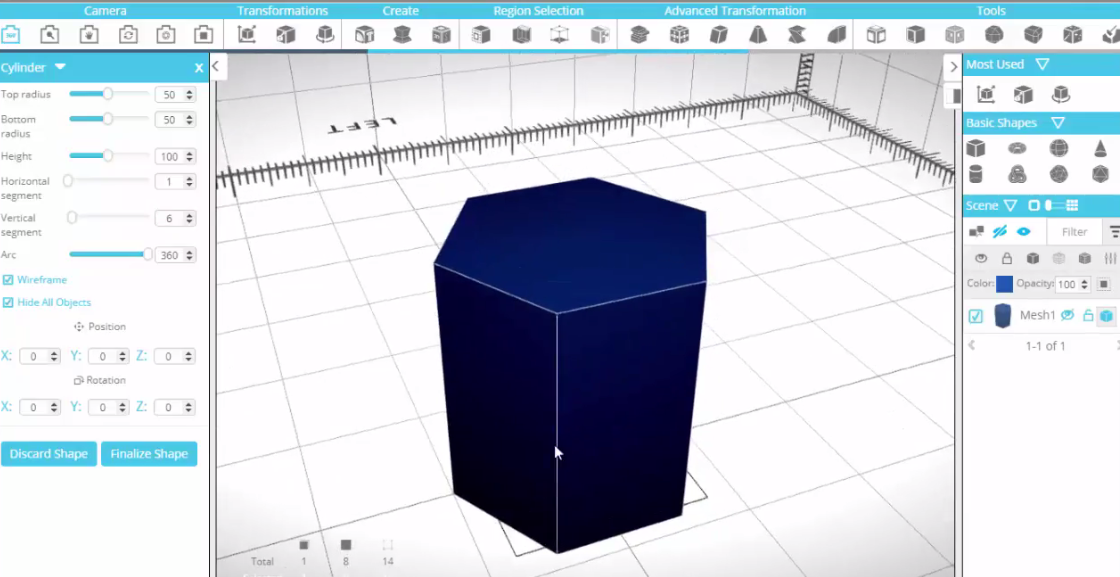The height and width of the screenshot is (577, 1120).
Task: Choose the Sphere basic shape
Action: 1059,148
